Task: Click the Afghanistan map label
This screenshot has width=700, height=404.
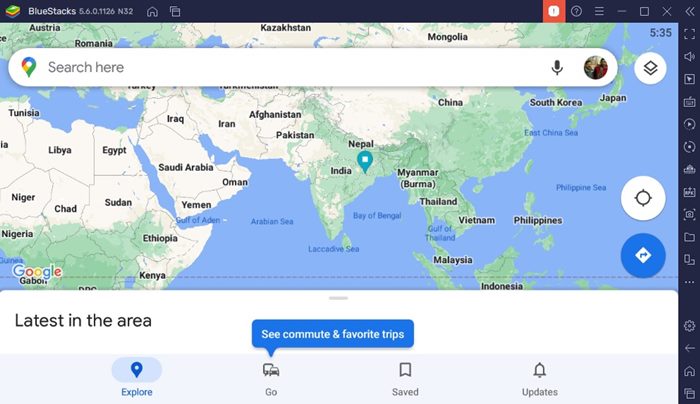Action: pyautogui.click(x=275, y=115)
